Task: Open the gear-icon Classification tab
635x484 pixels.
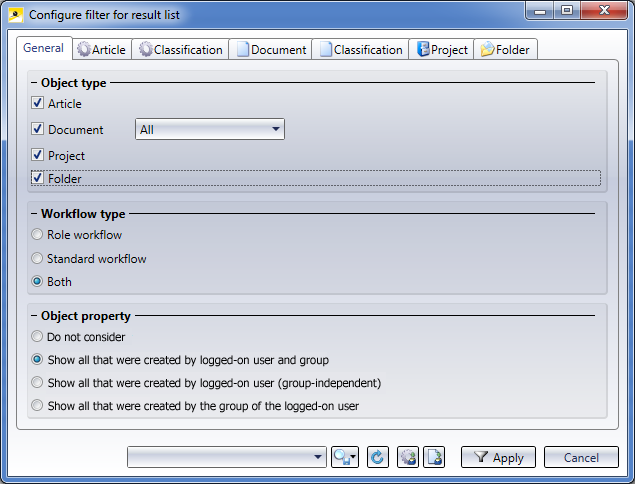Action: tap(182, 49)
